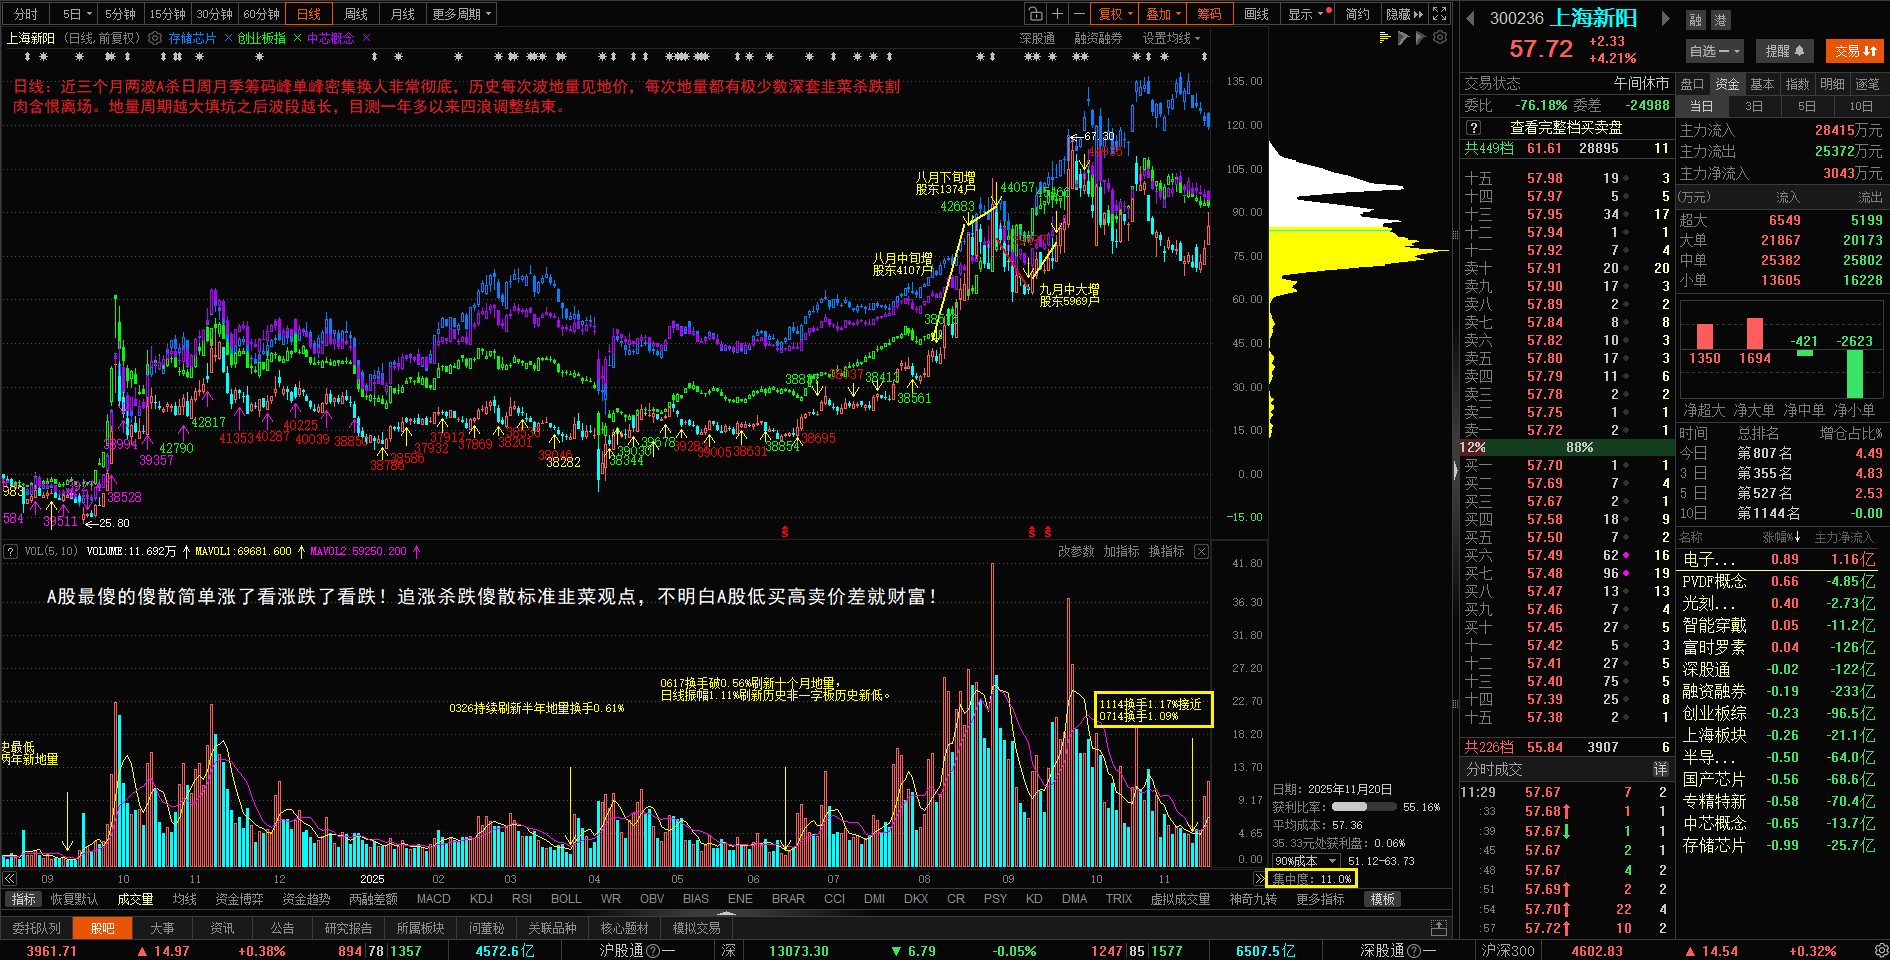Switch to 月线 monthly chart tab
This screenshot has height=960, width=1890.
click(x=403, y=14)
